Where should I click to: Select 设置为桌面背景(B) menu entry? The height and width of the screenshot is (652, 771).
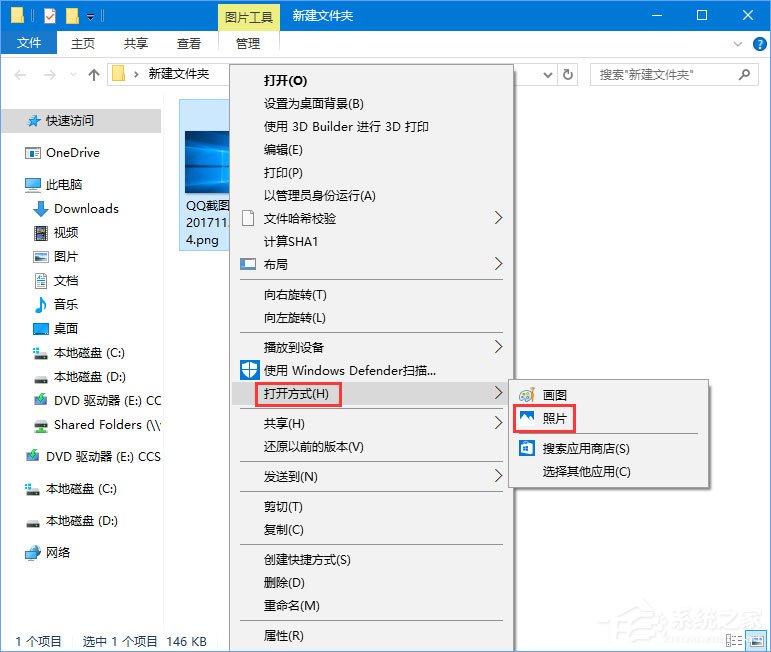314,104
